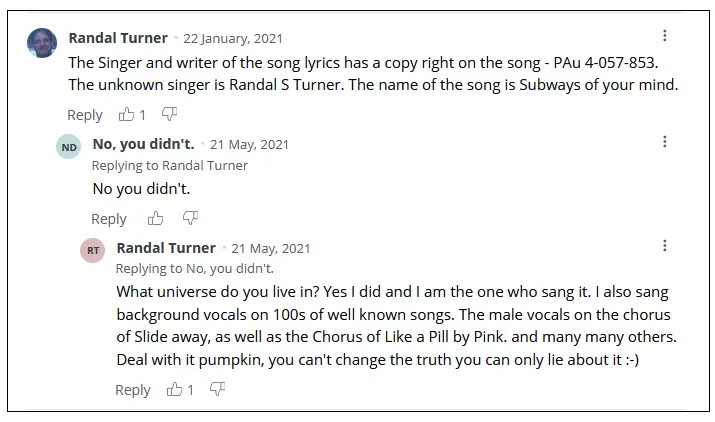715x422 pixels.
Task: Reply to Randal Turner's 'What universe' comment
Action: coord(133,390)
